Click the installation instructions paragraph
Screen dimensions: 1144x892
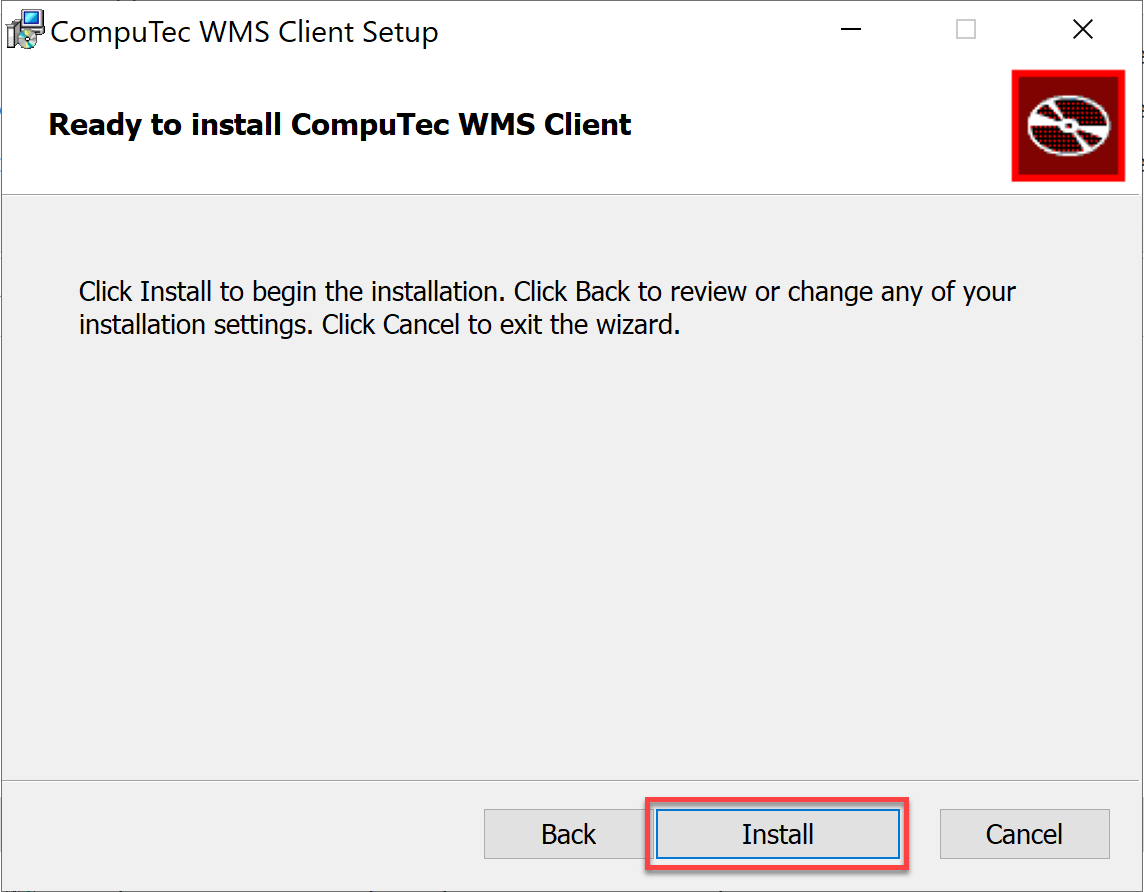[547, 307]
